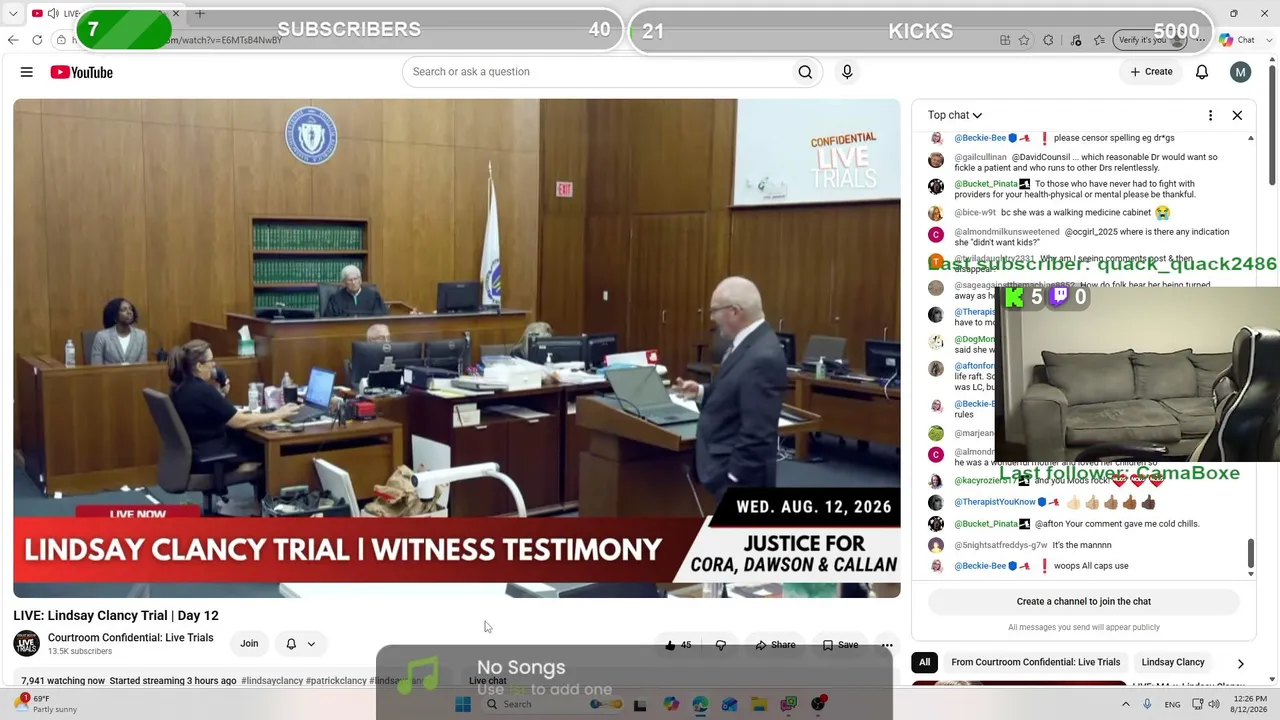Open File Explorer from the taskbar

pos(759,704)
